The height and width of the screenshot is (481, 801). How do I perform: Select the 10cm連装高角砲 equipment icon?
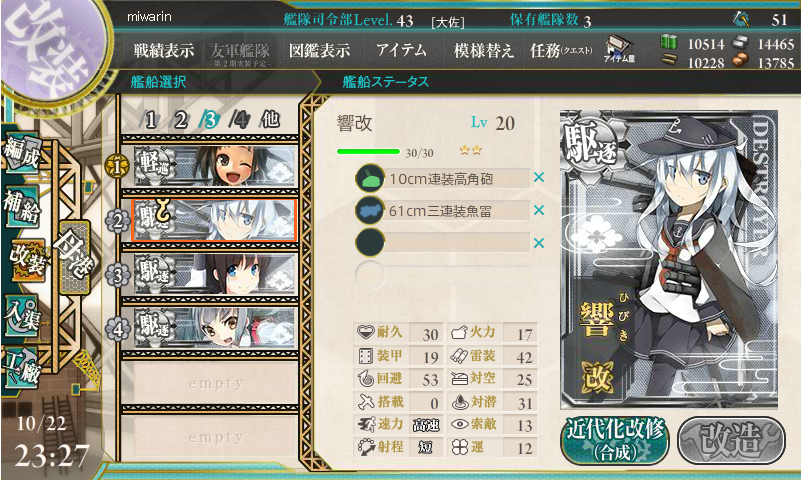coord(370,178)
